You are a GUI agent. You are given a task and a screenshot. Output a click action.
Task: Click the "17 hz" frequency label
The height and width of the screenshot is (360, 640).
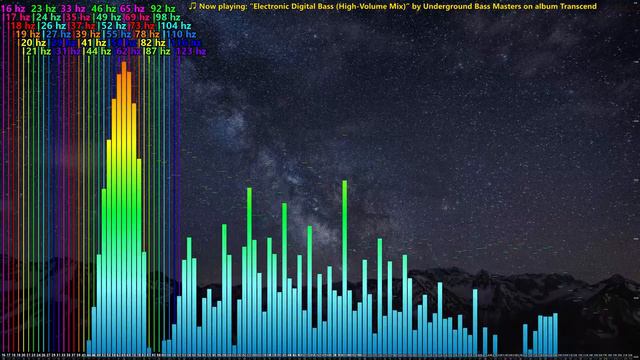coord(18,18)
